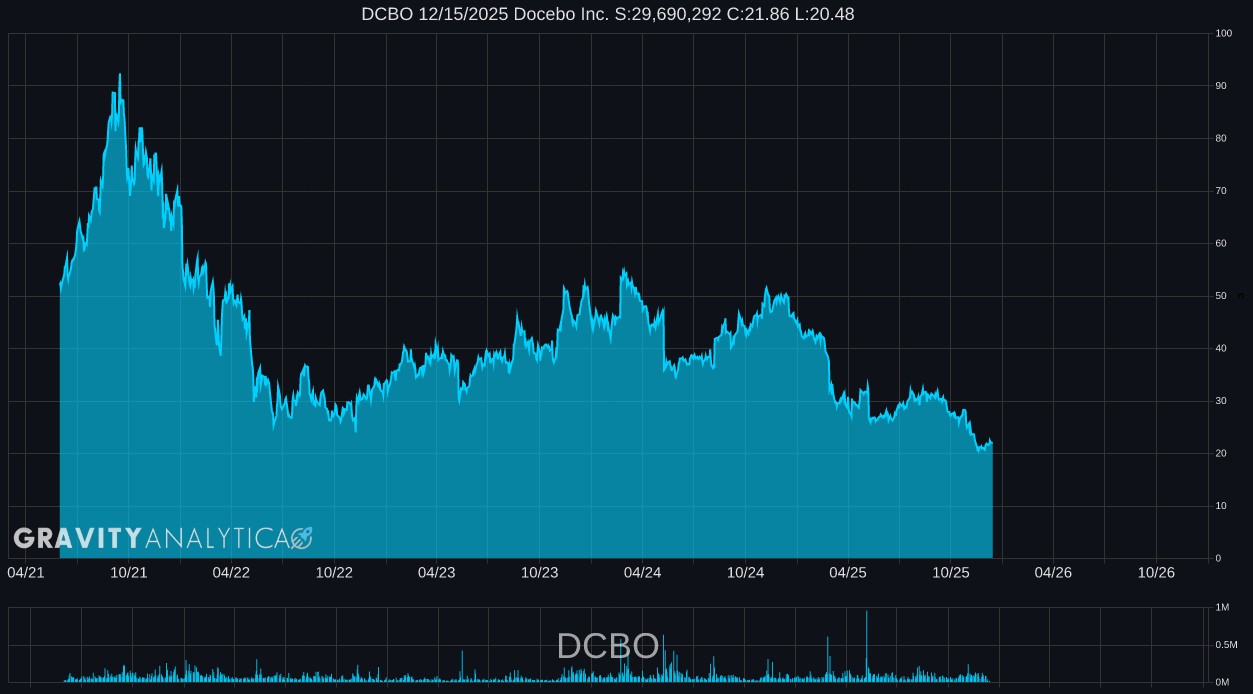Select the 04/25 date label on x-axis
Viewport: 1253px width, 694px height.
(848, 573)
